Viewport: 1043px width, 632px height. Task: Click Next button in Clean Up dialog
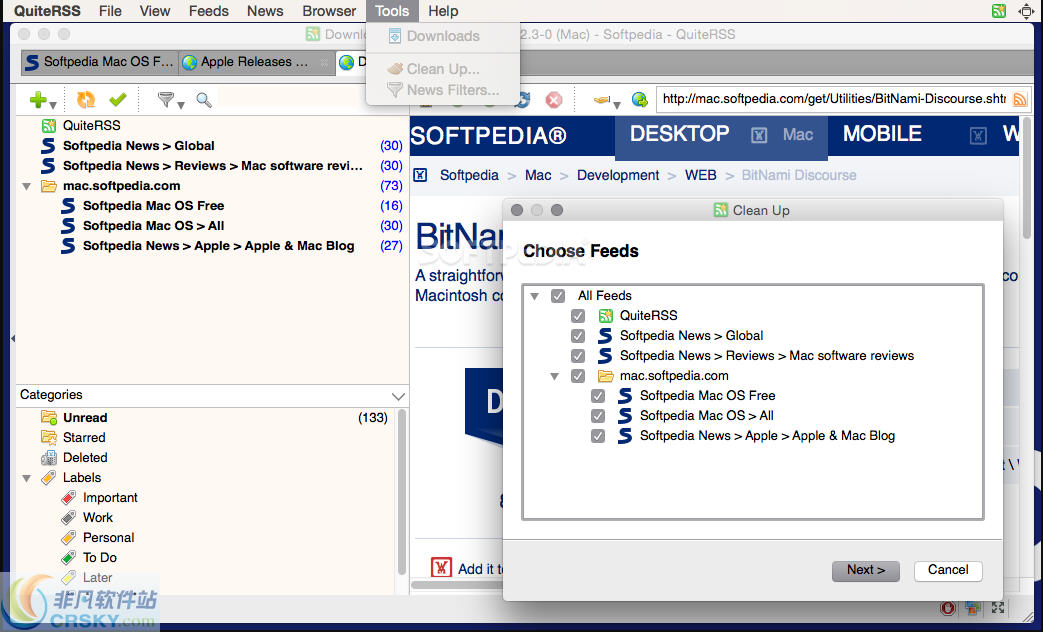pos(865,570)
